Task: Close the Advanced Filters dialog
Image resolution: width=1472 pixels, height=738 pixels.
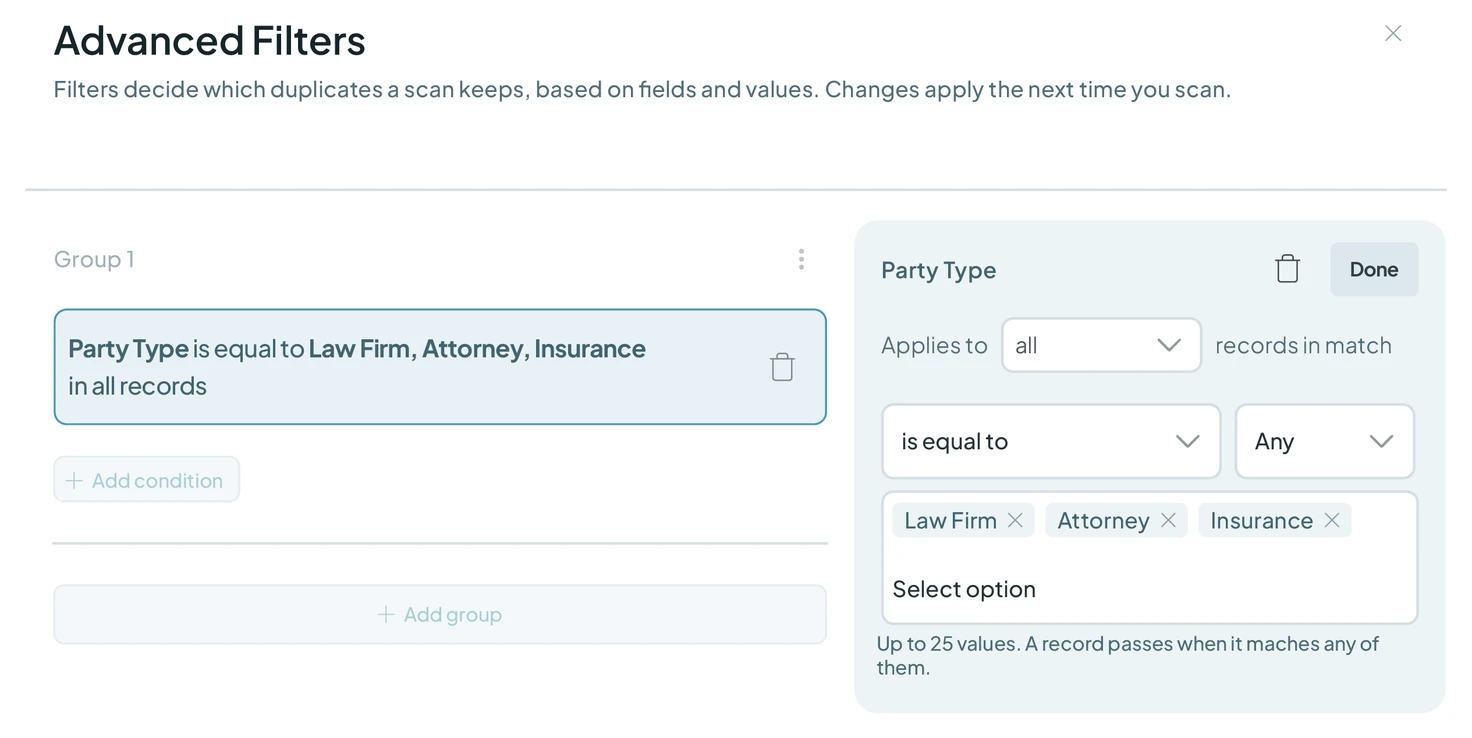Action: pos(1393,34)
